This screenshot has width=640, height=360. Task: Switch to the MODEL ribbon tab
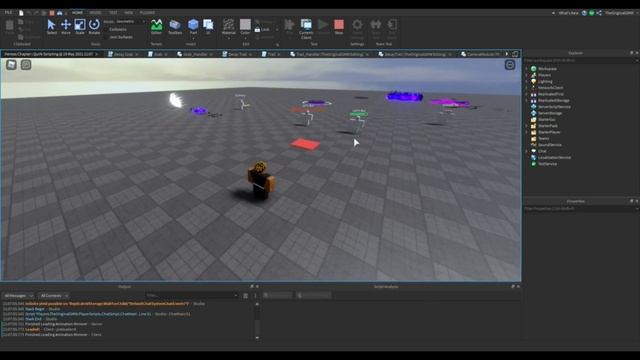click(x=95, y=13)
